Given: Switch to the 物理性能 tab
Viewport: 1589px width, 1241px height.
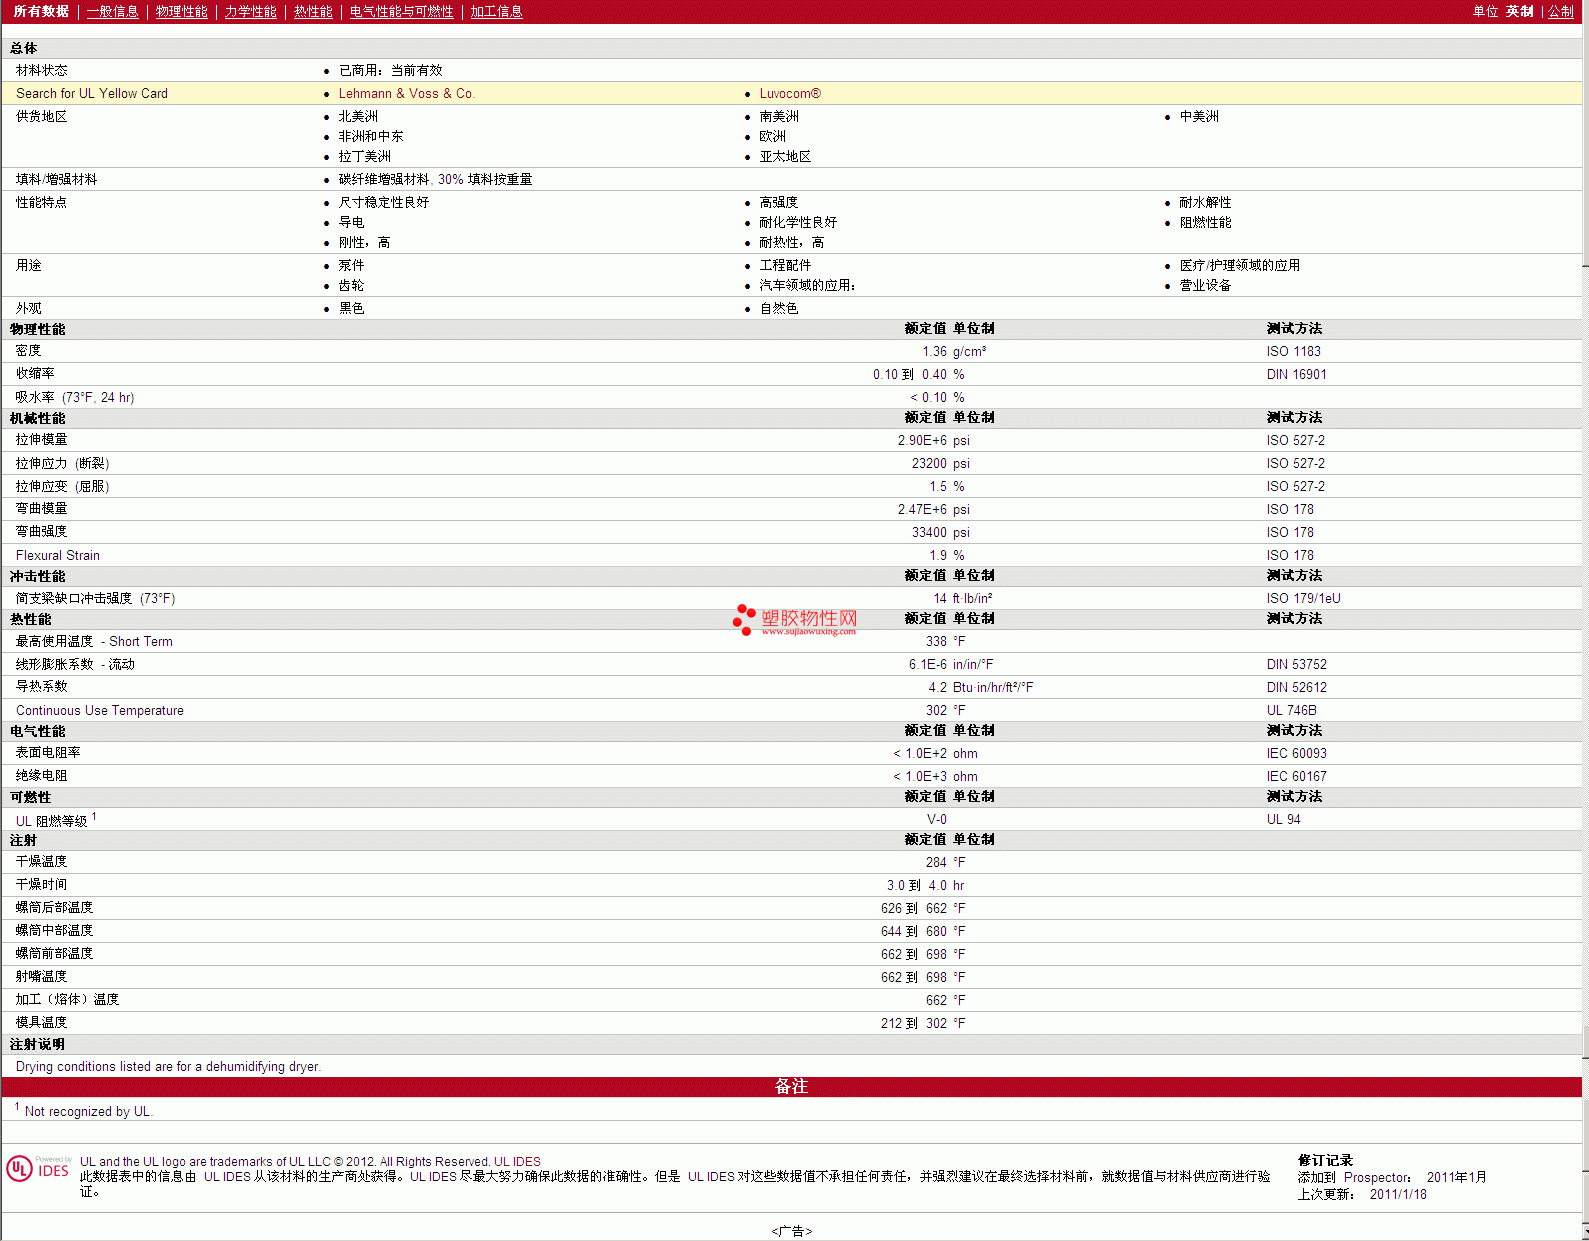Looking at the screenshot, I should pyautogui.click(x=181, y=12).
